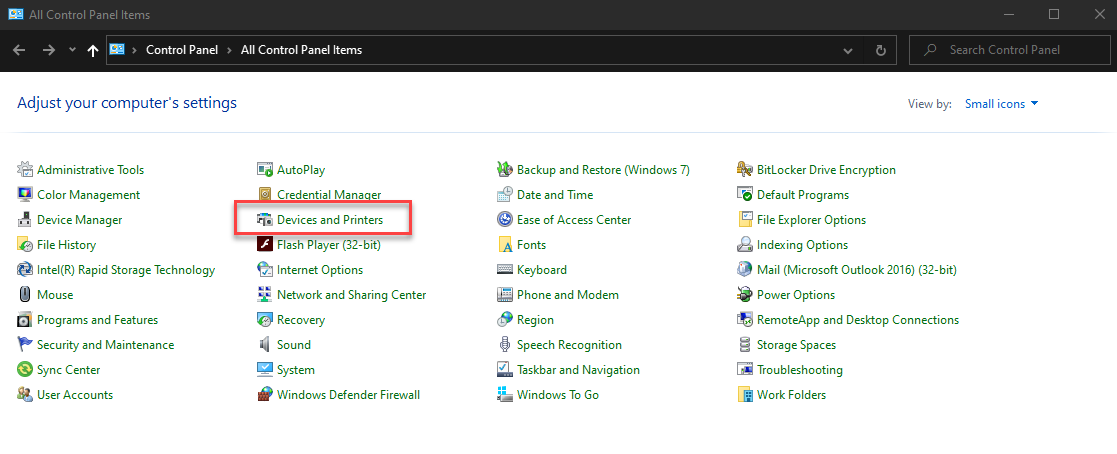
Task: Open the Ease of Access Center icon
Action: pos(505,220)
